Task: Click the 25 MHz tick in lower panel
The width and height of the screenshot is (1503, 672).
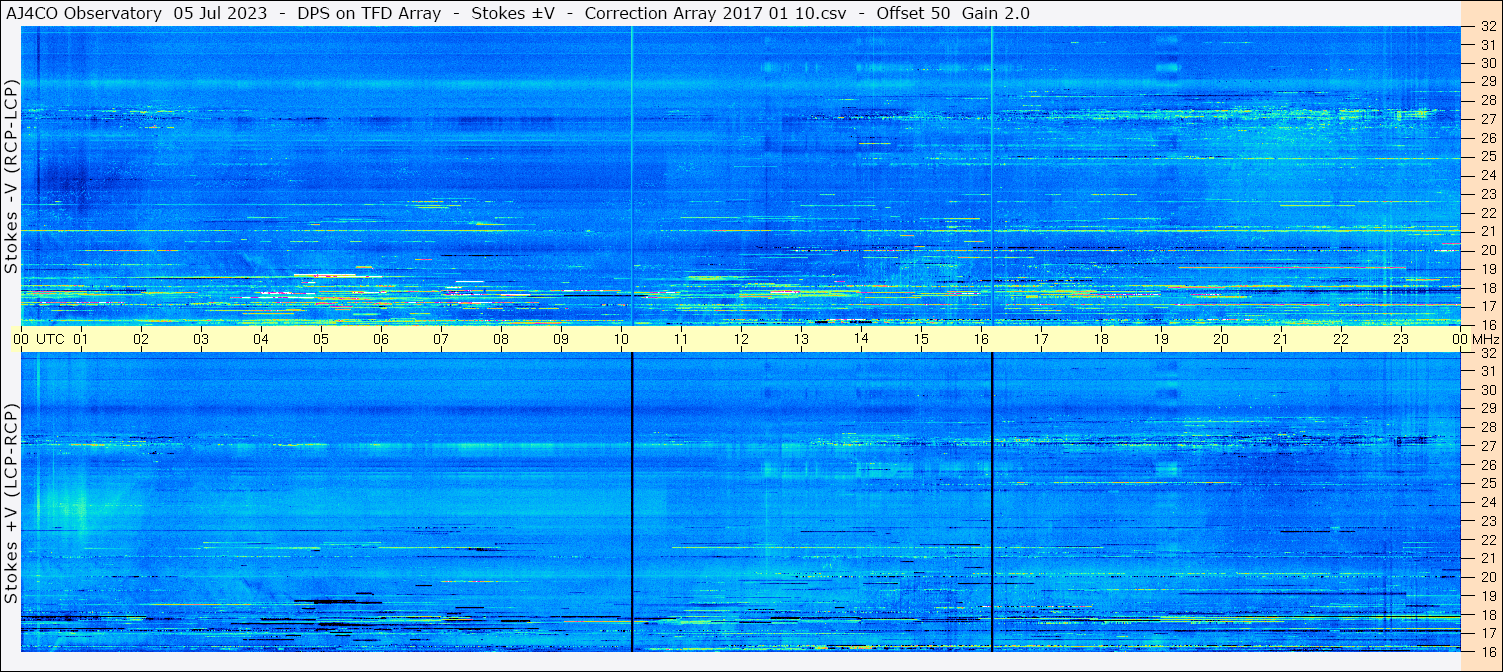Action: 1488,484
